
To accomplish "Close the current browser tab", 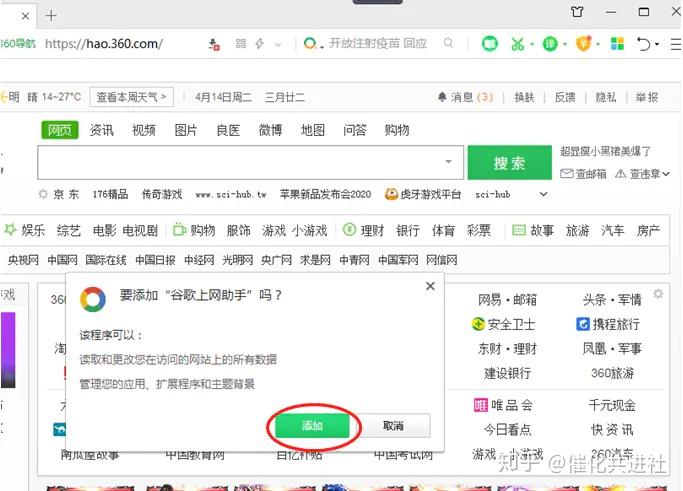I will pyautogui.click(x=26, y=16).
